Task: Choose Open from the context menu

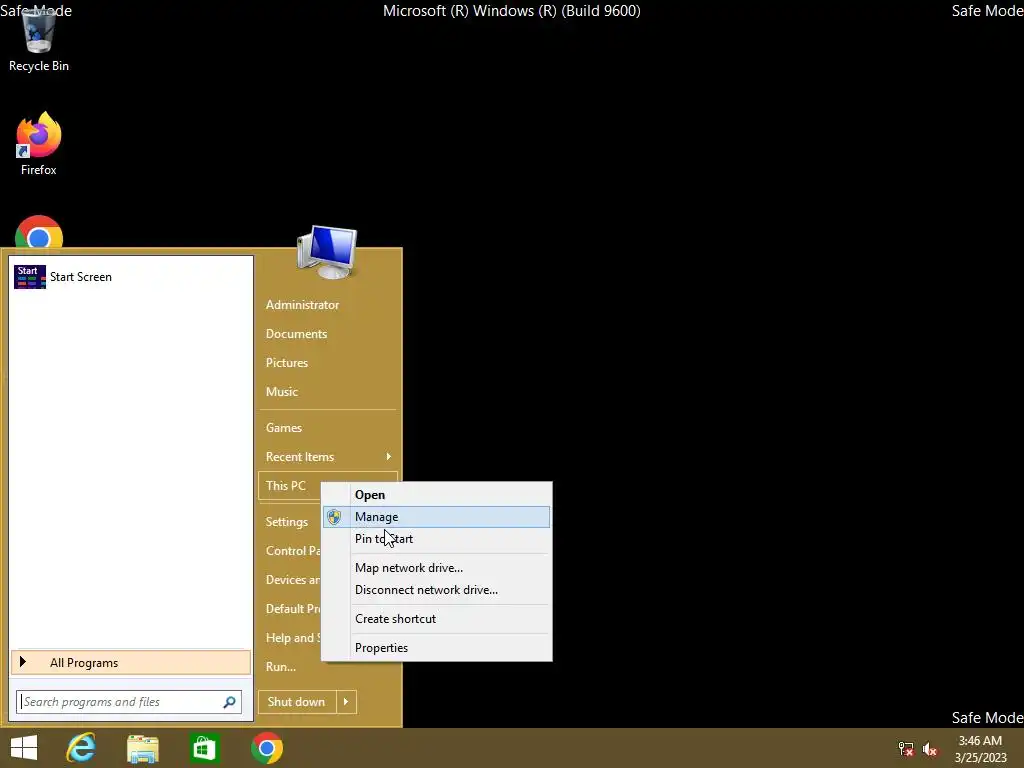Action: tap(437, 495)
